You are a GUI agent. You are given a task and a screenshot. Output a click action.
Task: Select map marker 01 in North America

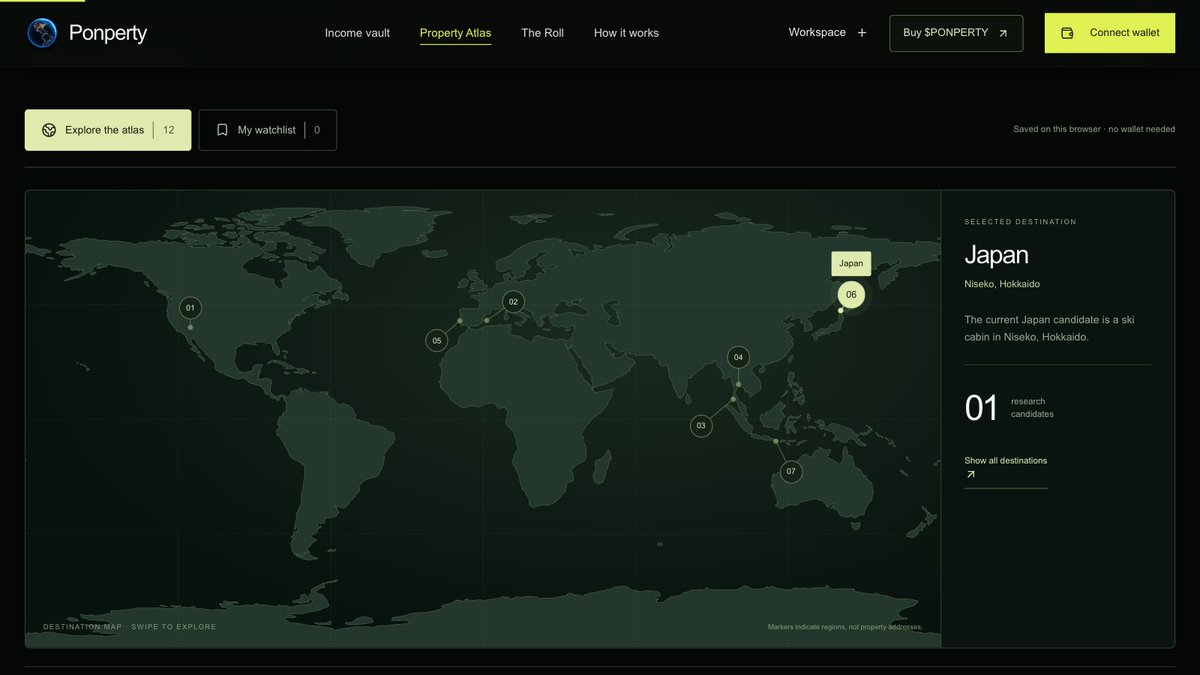pyautogui.click(x=190, y=308)
